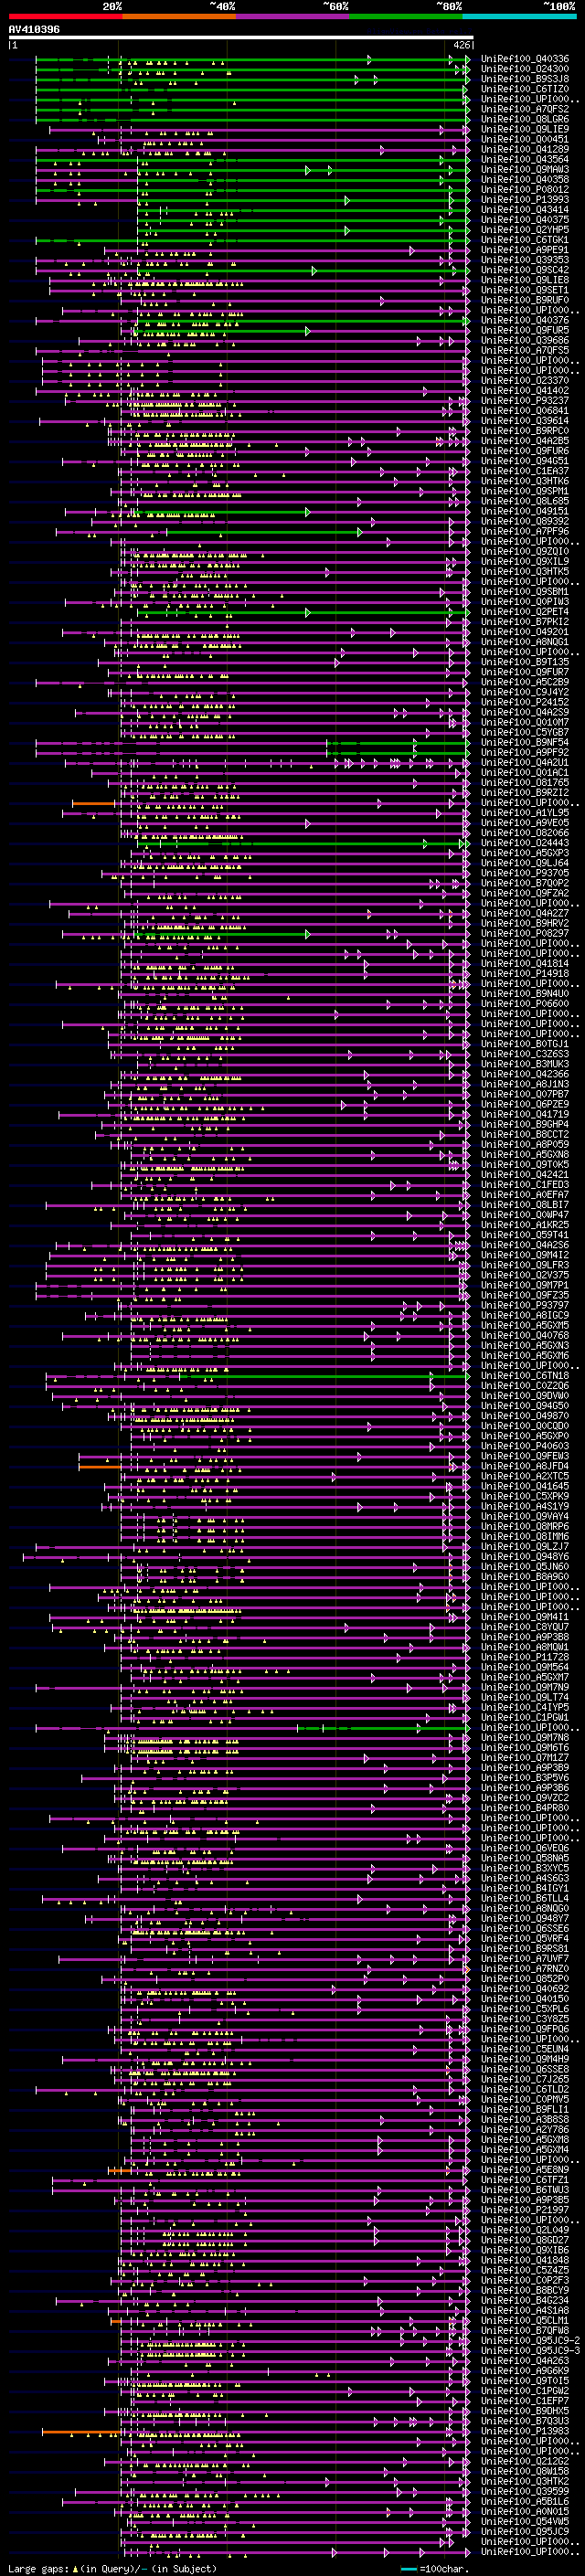Screen dimensions: 585x2576
Task: Select hit label UniRef100_A8NQG1
Action: [x=524, y=641]
